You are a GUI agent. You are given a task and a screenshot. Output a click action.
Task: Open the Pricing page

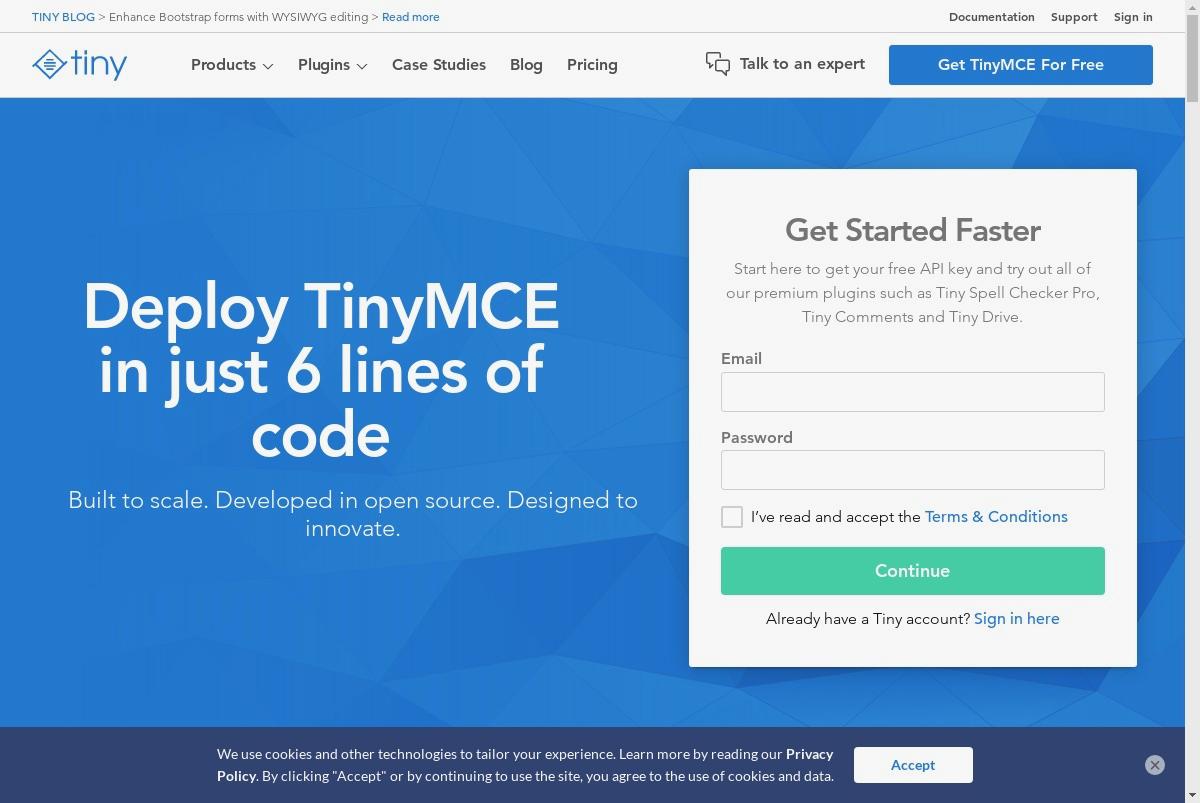(592, 65)
